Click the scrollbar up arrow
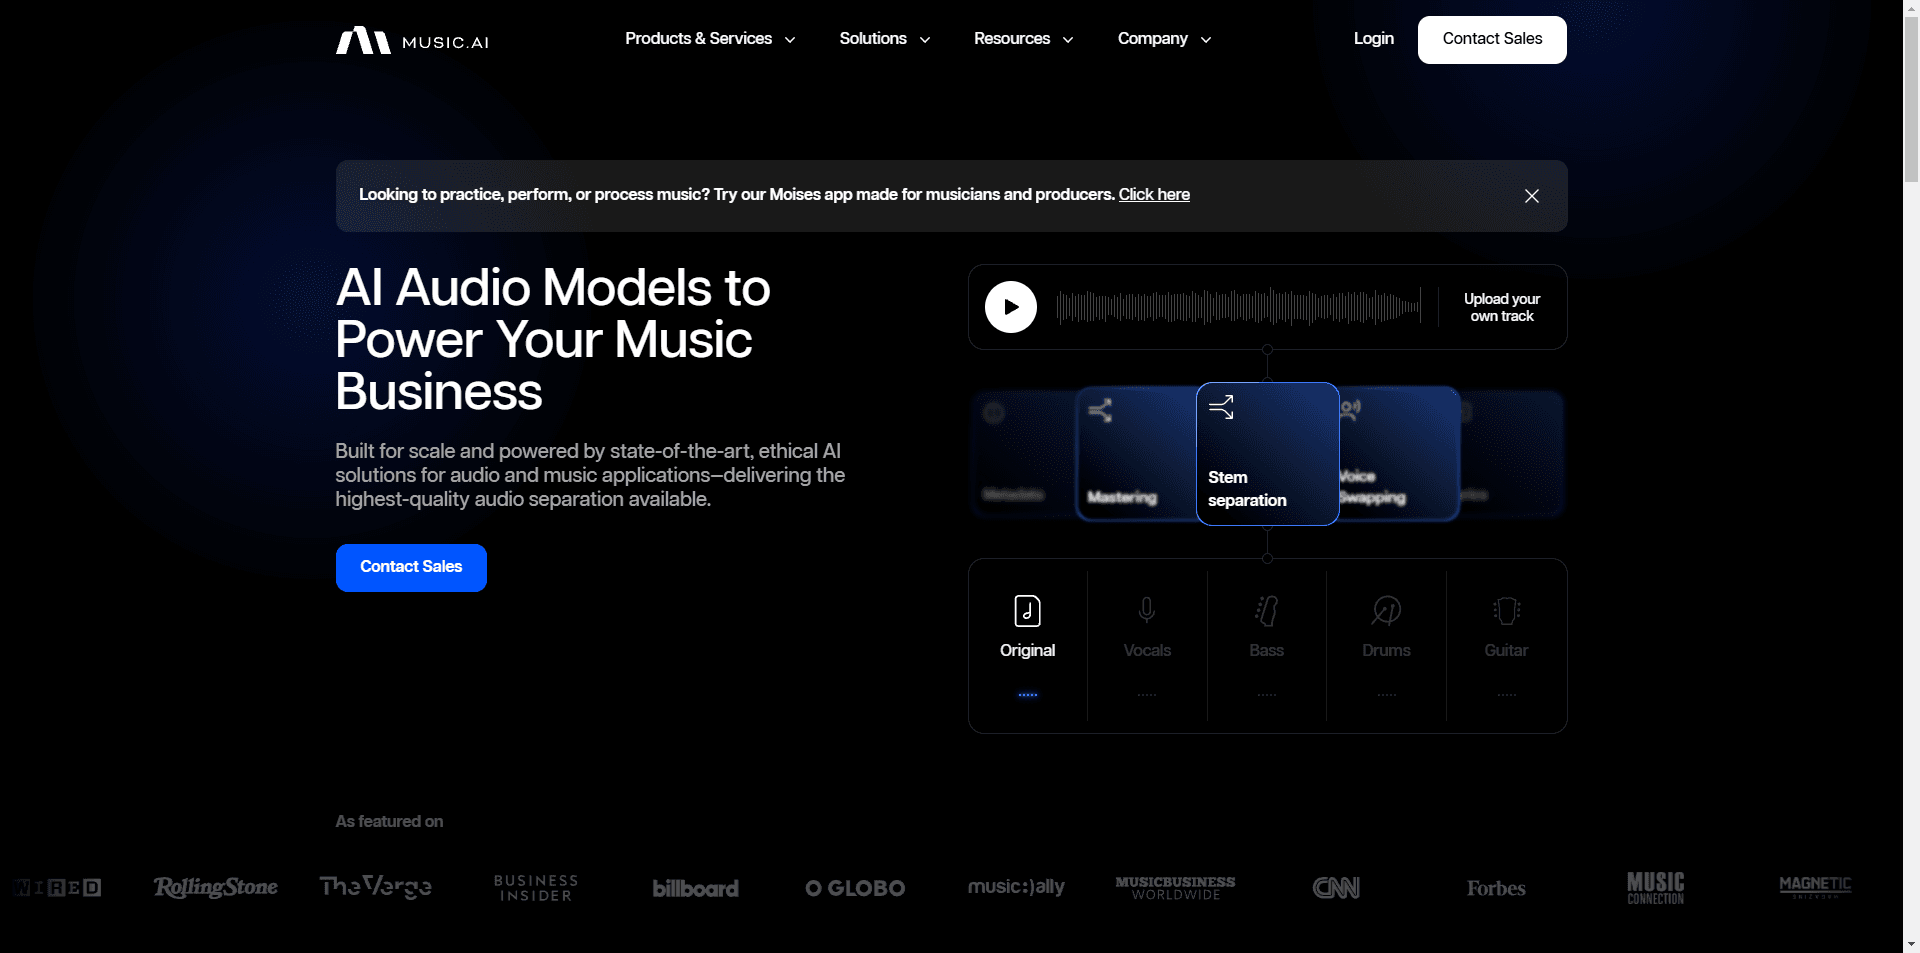Viewport: 1920px width, 953px height. [x=1911, y=7]
